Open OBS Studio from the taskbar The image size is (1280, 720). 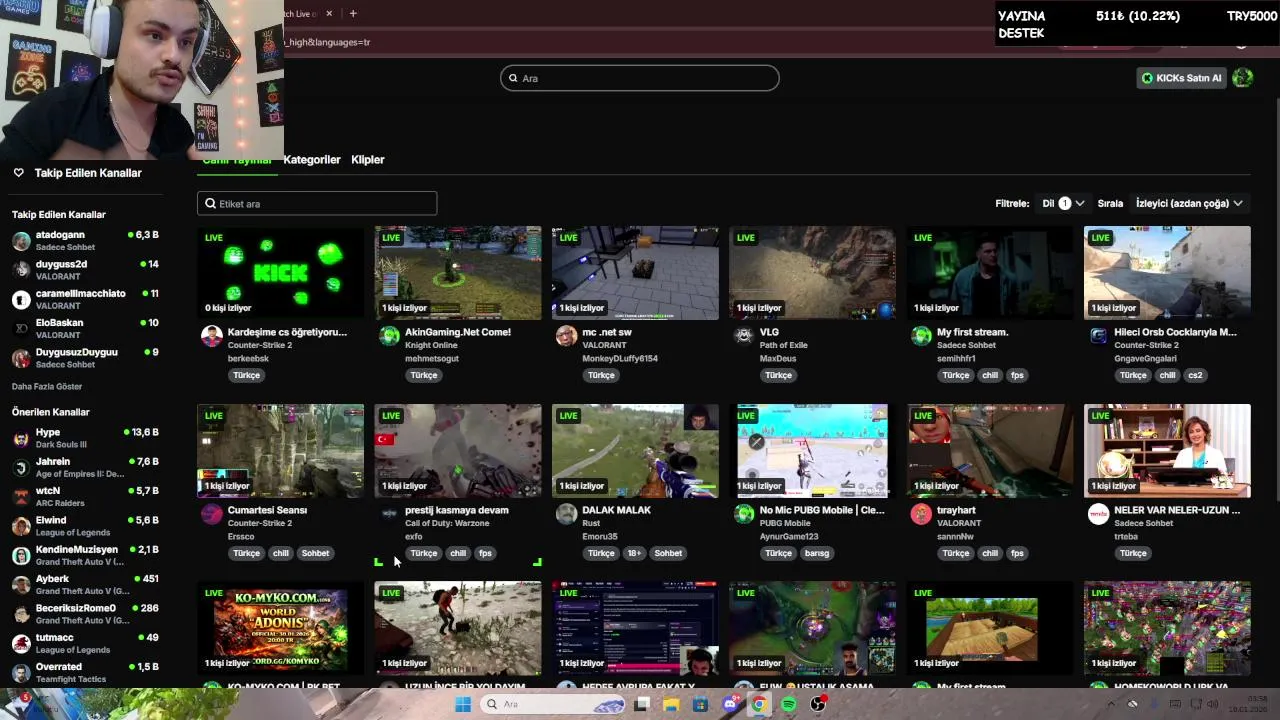(818, 704)
